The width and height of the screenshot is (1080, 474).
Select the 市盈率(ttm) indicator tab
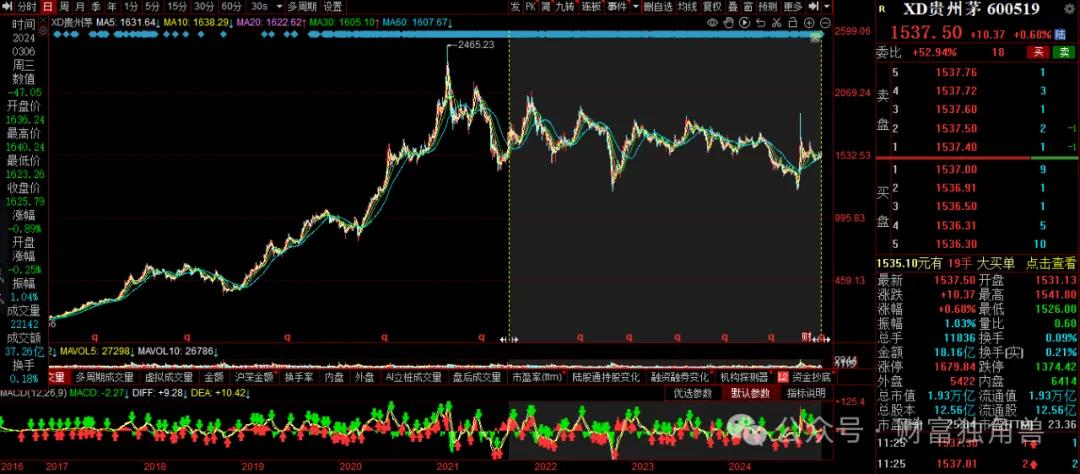[537, 377]
